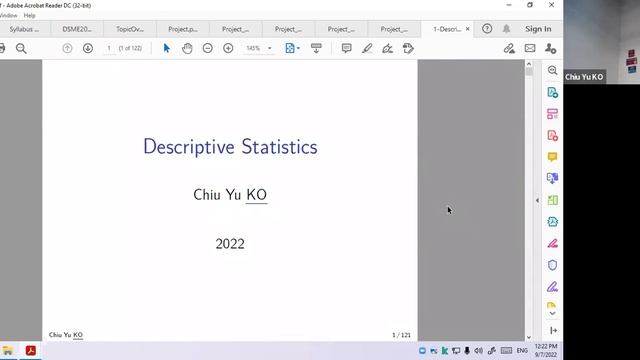
Task: Add a sticky note comment from toolbar
Action: [x=347, y=48]
